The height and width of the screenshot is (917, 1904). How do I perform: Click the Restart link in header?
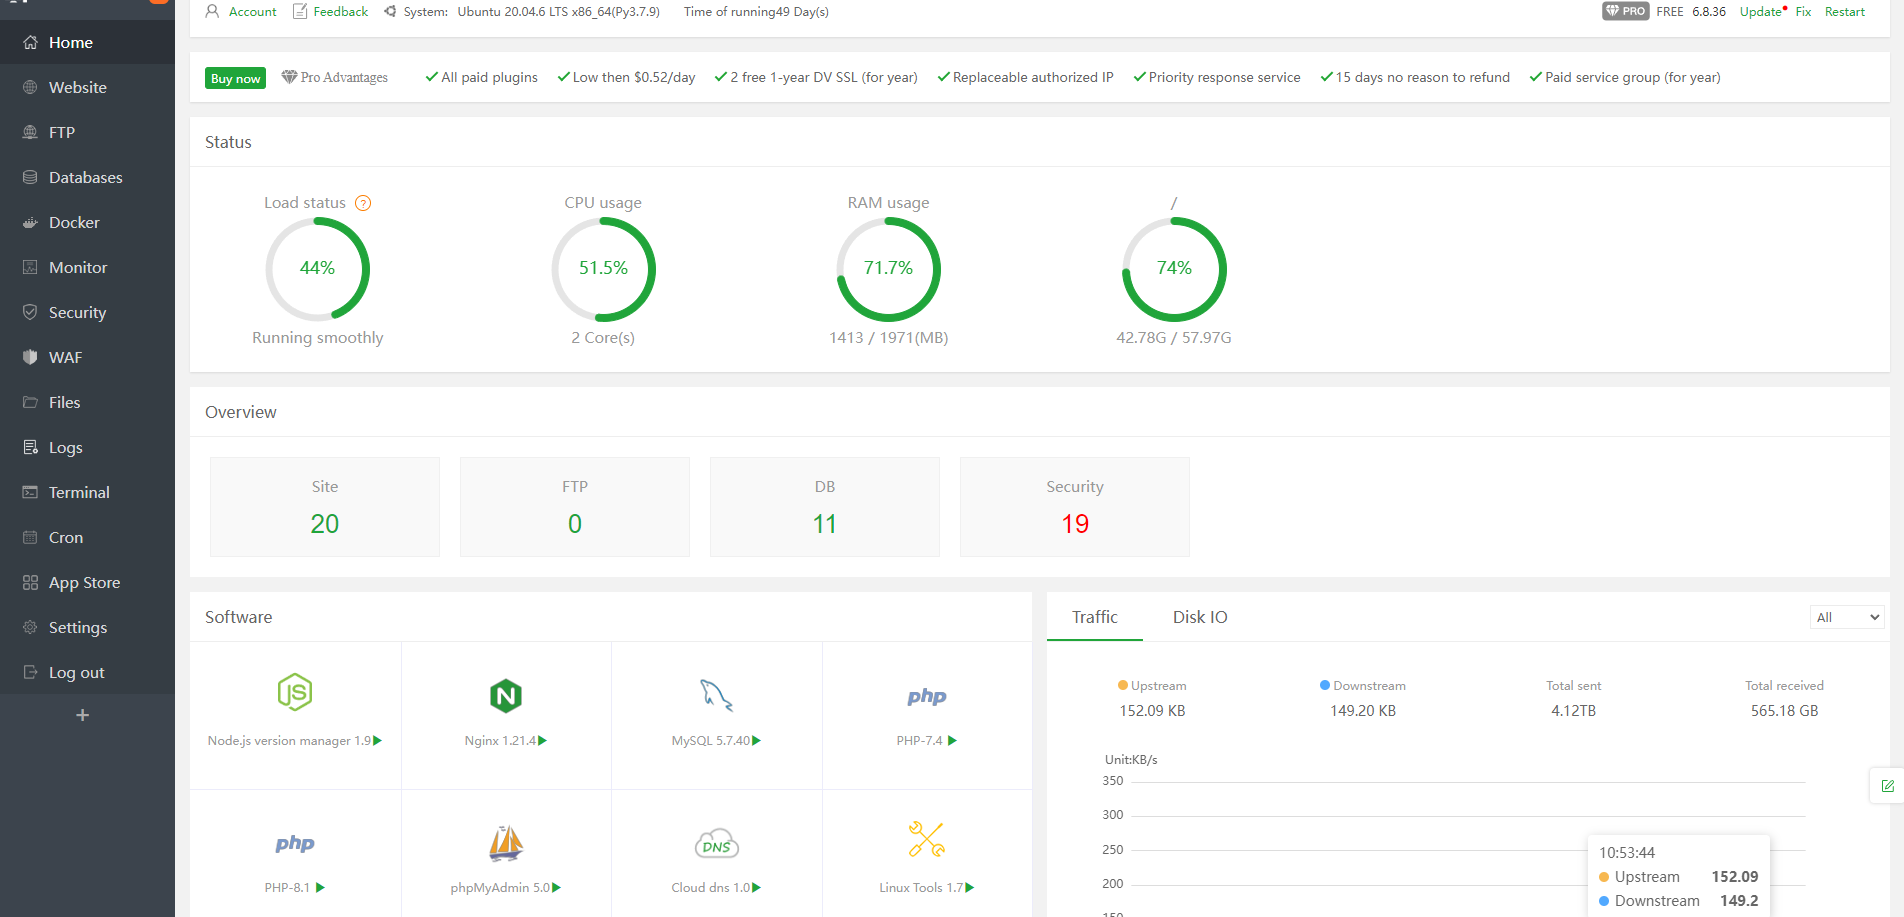(x=1844, y=12)
